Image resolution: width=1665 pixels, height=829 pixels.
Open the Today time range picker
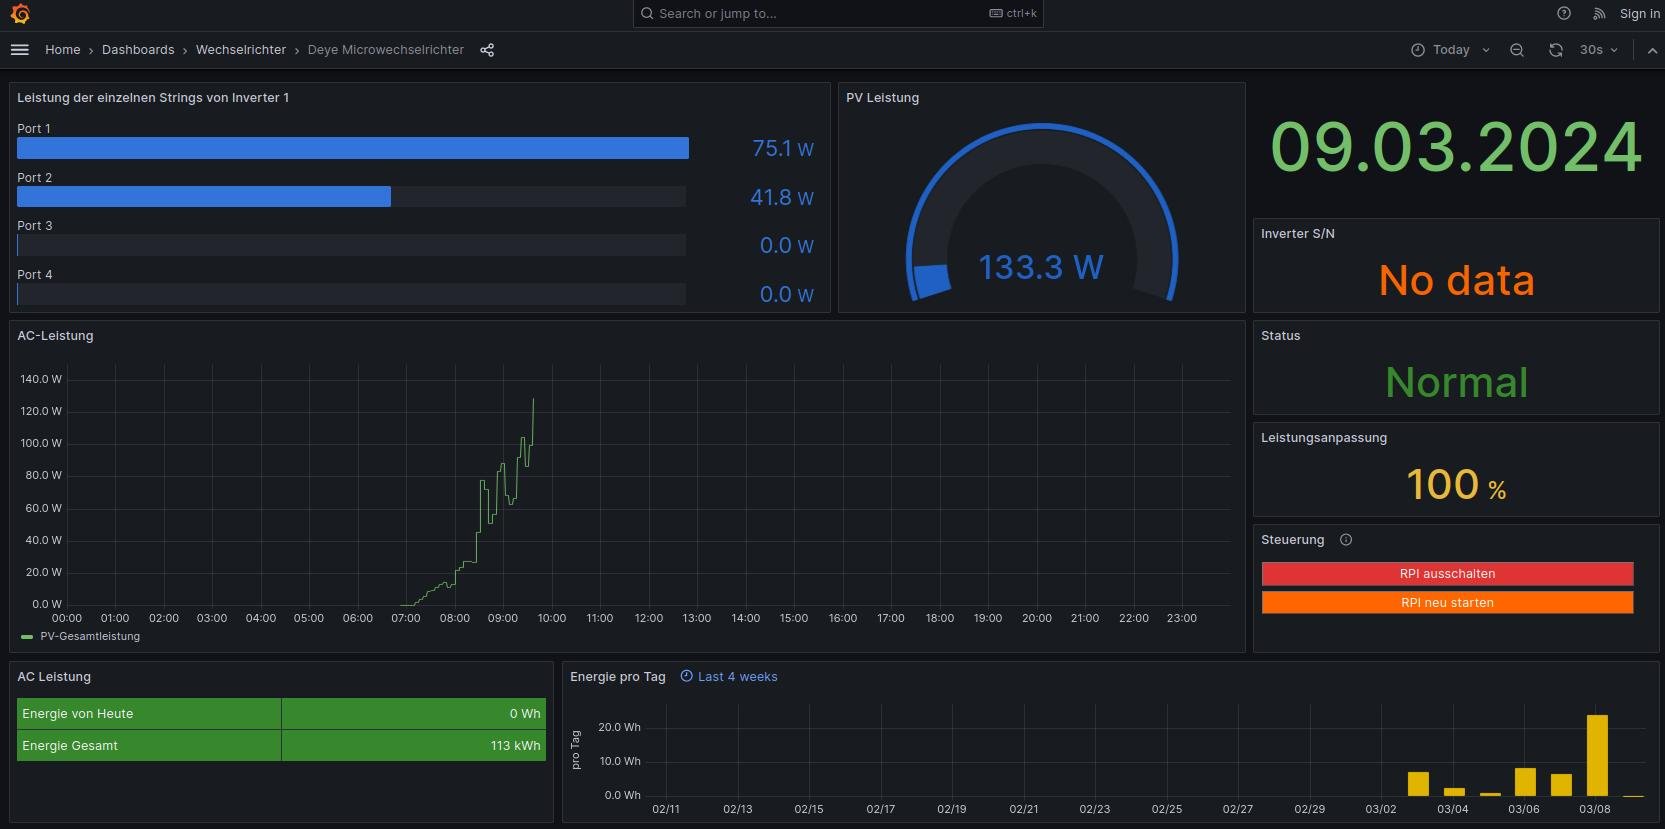[x=1450, y=50]
